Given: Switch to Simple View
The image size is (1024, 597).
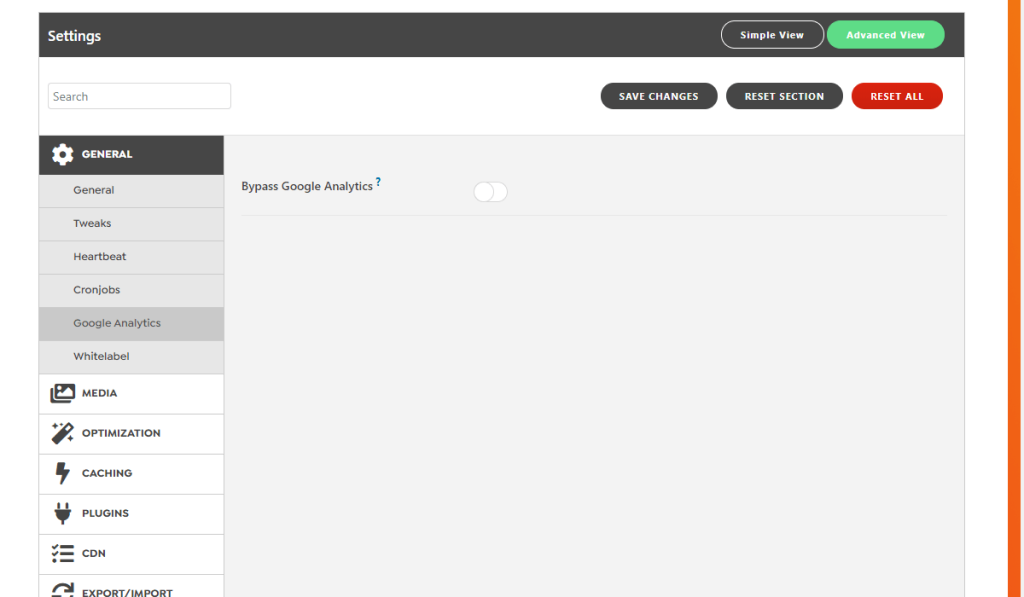Looking at the screenshot, I should [772, 35].
